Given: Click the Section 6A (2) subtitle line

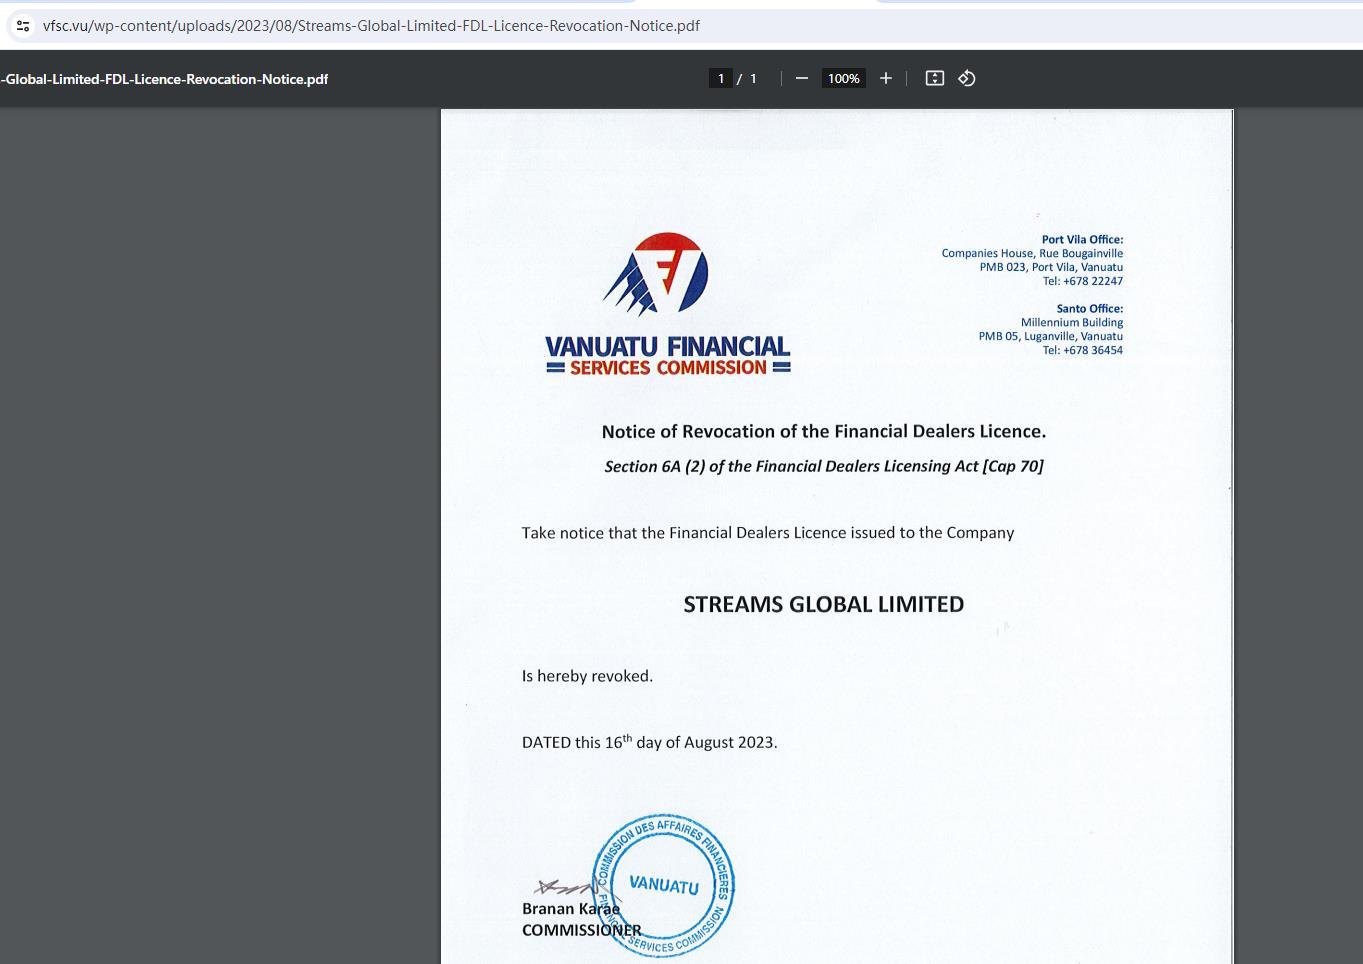Looking at the screenshot, I should [x=823, y=466].
